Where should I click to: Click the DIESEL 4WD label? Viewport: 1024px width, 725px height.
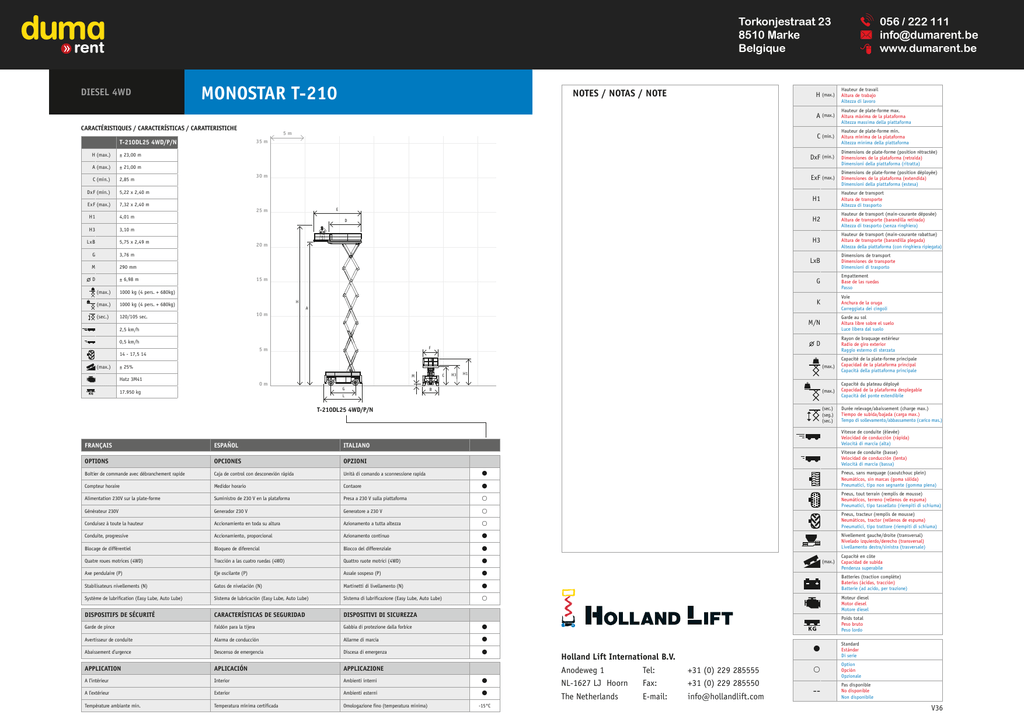click(106, 92)
